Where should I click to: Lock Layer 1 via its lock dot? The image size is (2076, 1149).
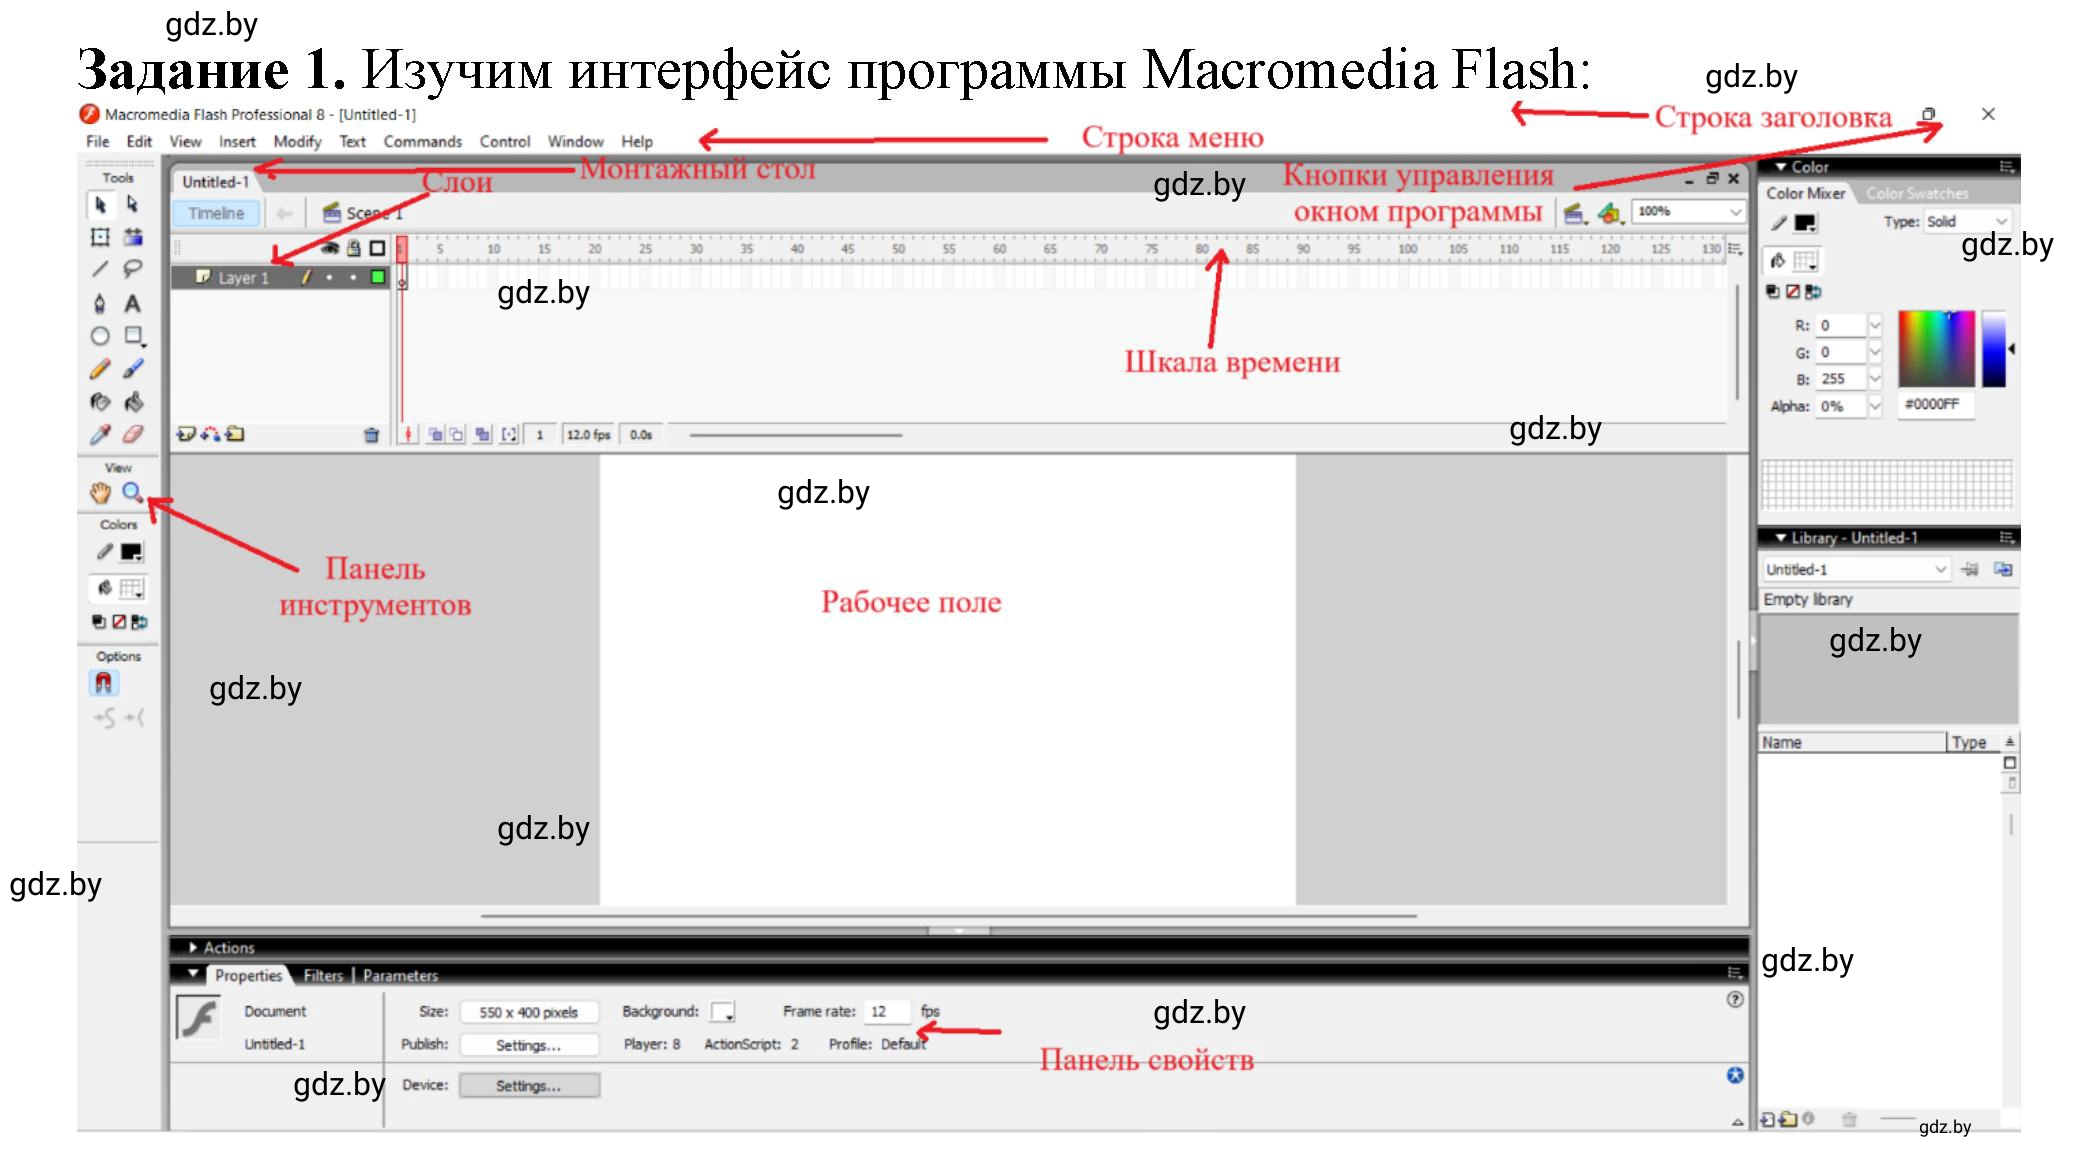(x=353, y=278)
